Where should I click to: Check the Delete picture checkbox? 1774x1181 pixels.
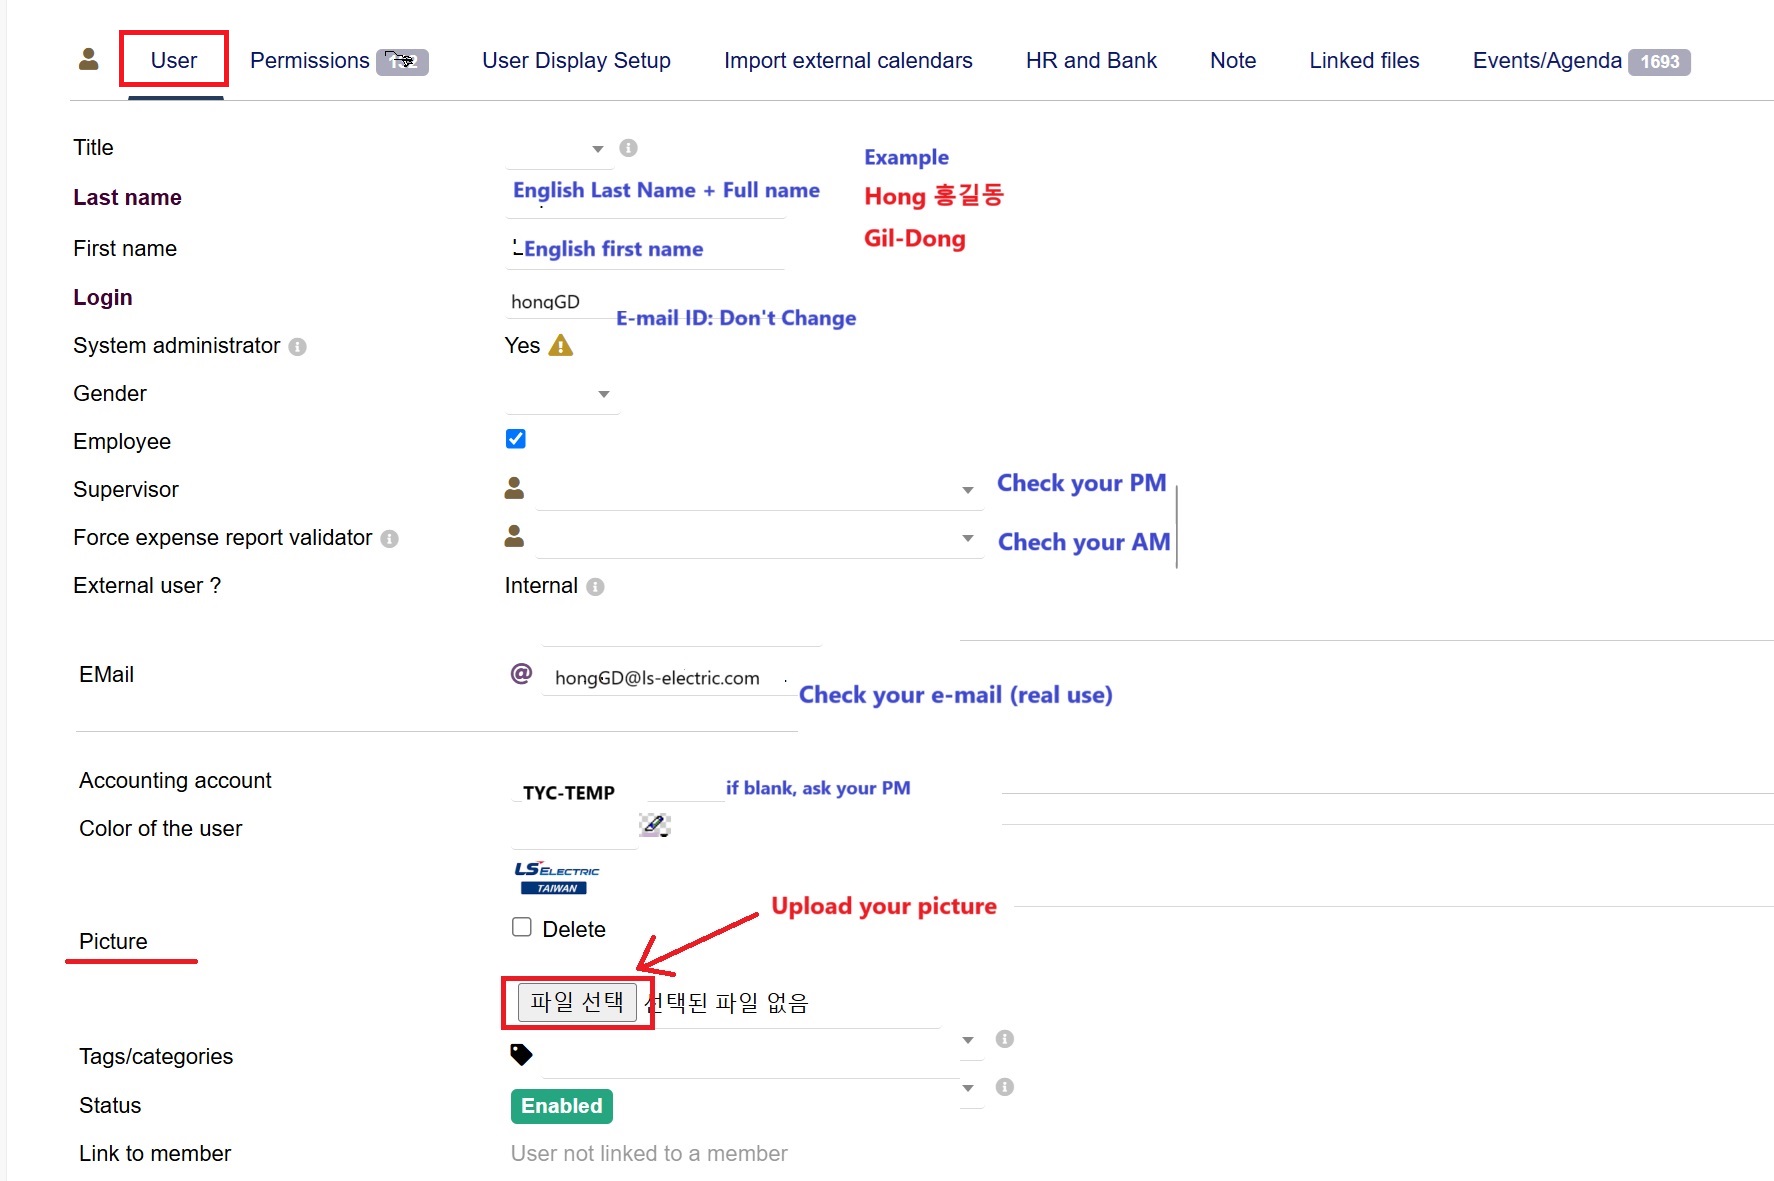click(522, 927)
